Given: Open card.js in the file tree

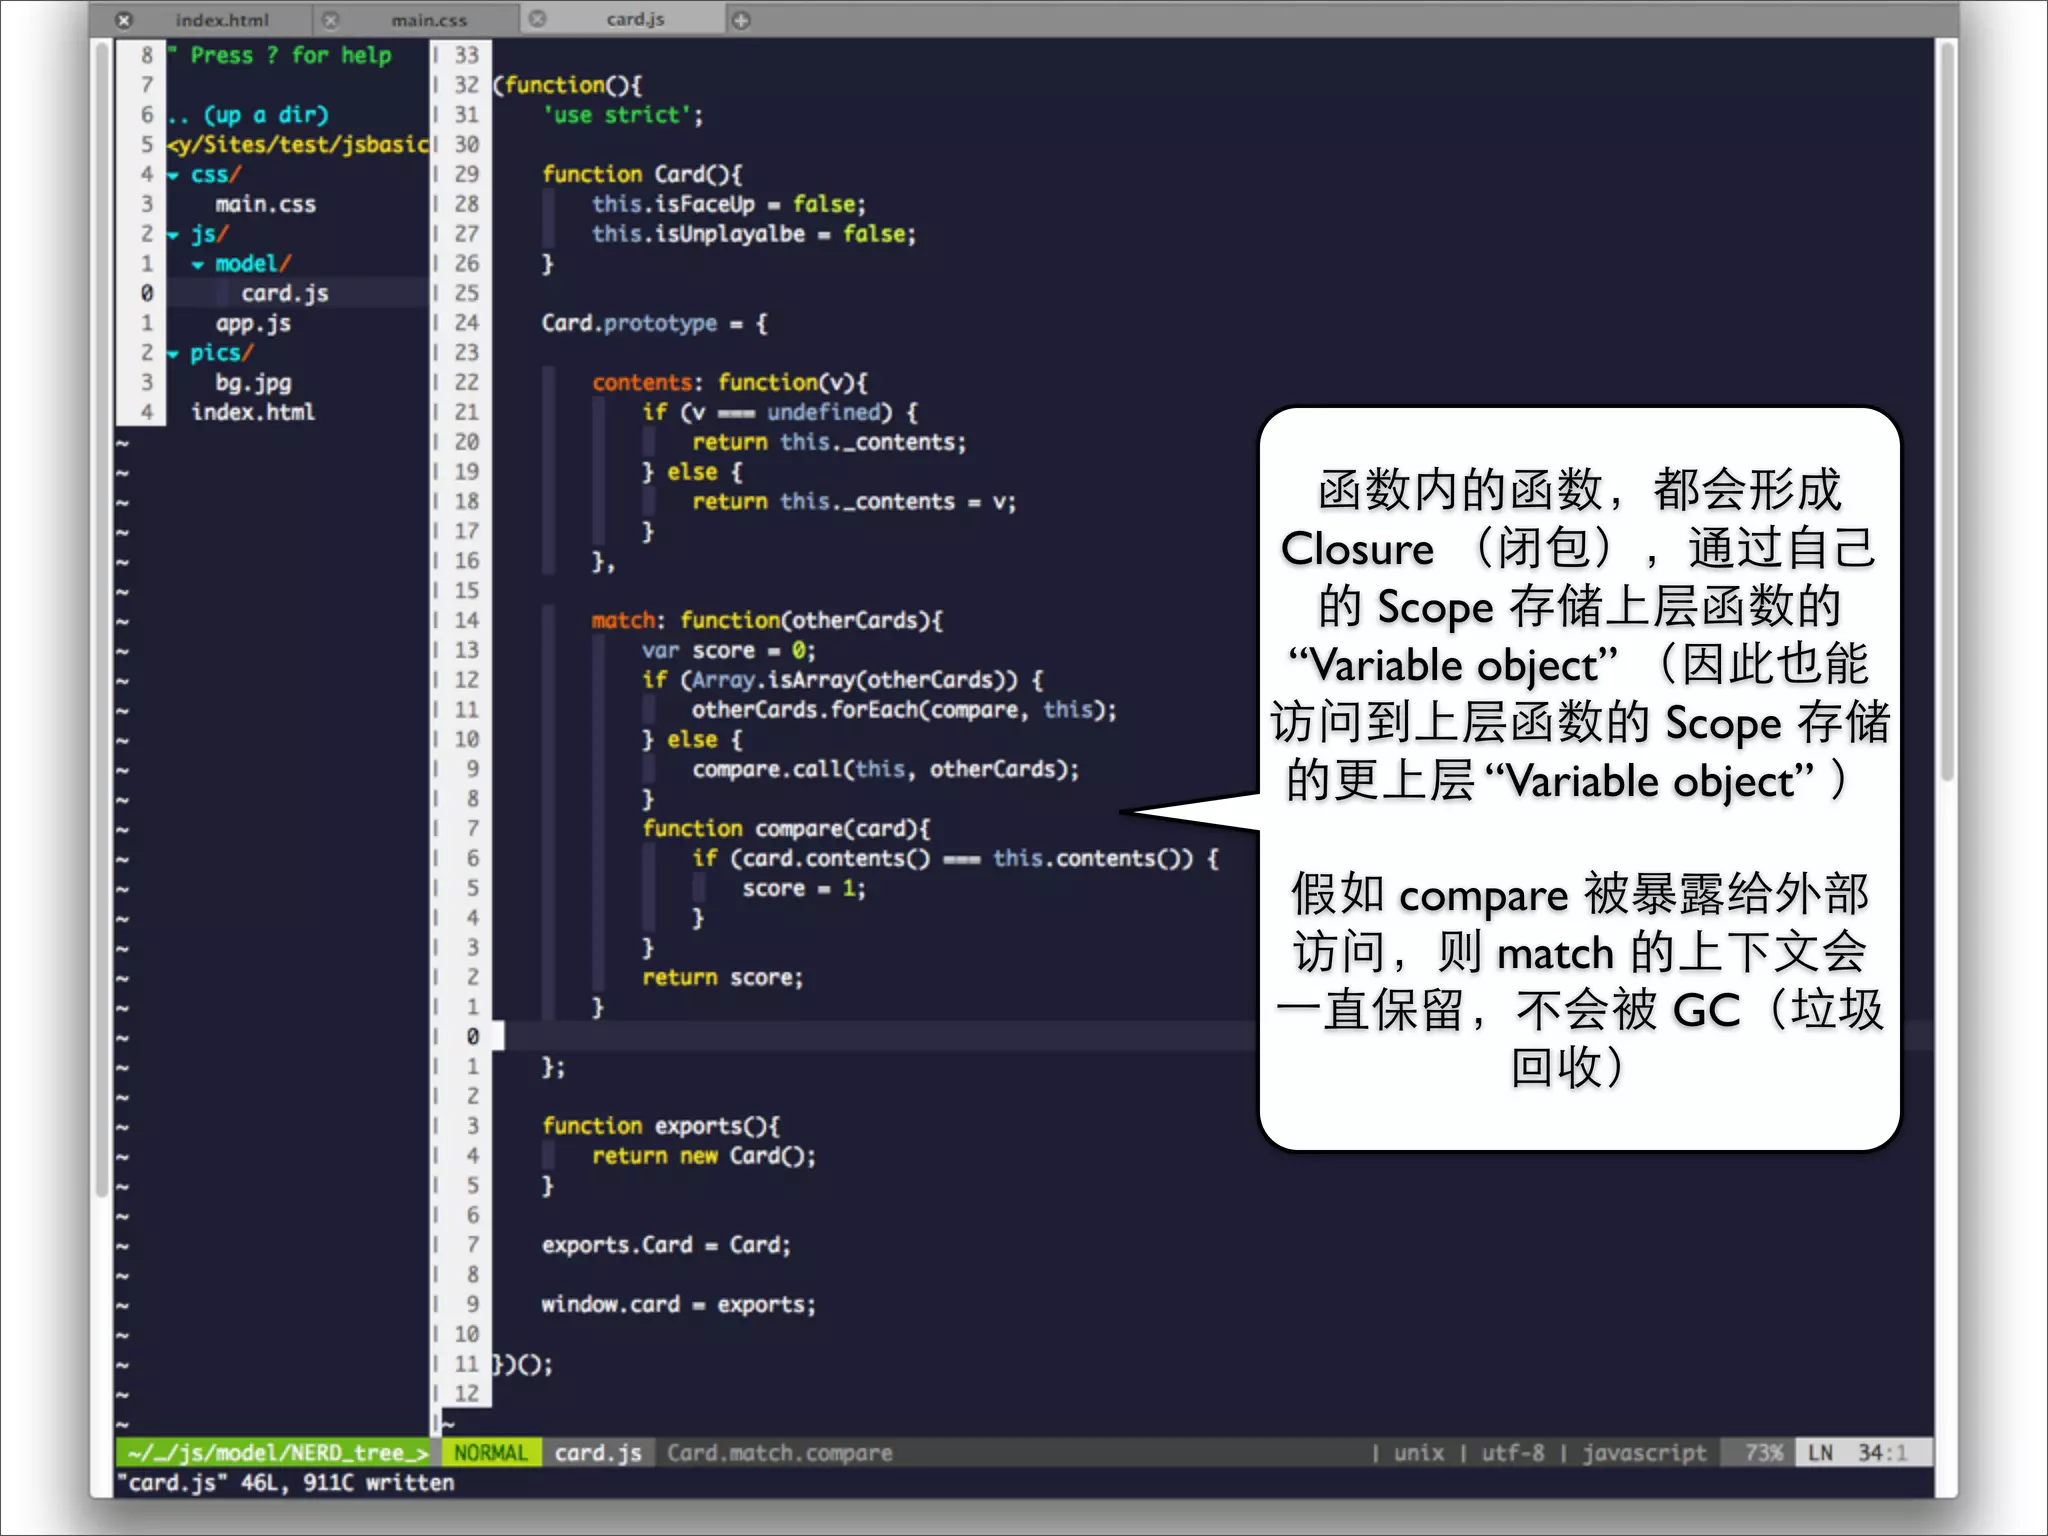Looking at the screenshot, I should pyautogui.click(x=284, y=293).
